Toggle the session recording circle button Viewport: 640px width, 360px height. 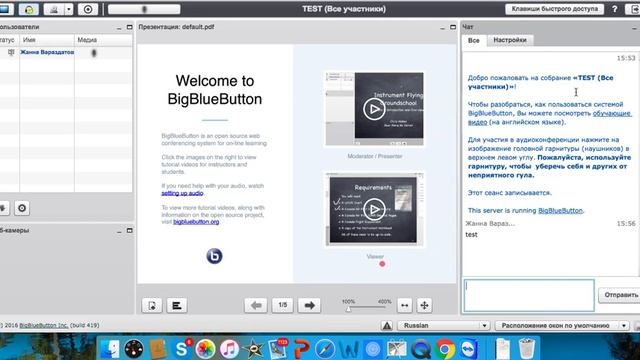click(88, 9)
